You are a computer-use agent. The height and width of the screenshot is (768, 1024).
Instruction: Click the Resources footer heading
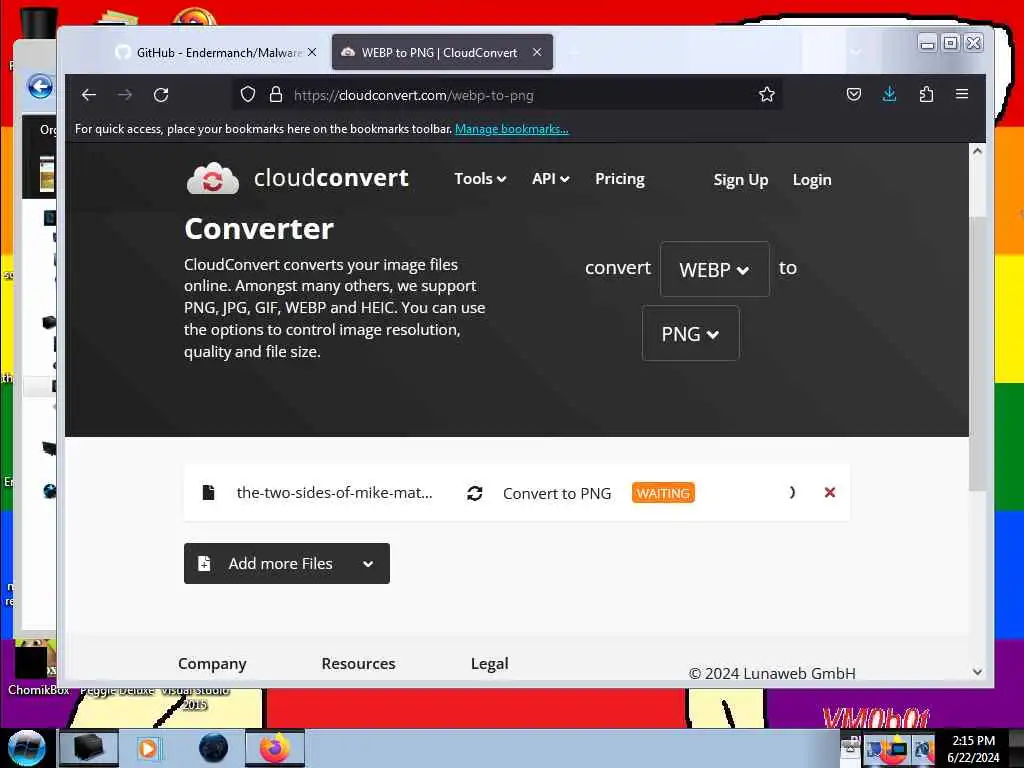(x=359, y=664)
